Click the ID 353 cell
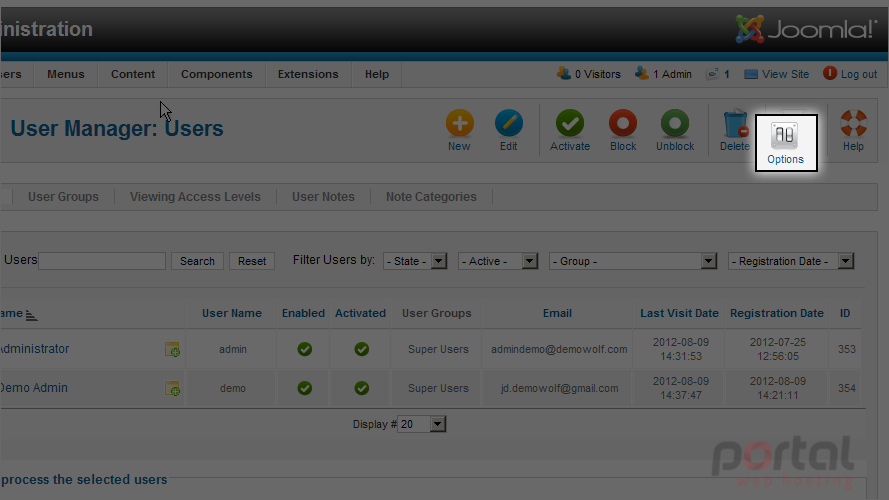 (846, 349)
